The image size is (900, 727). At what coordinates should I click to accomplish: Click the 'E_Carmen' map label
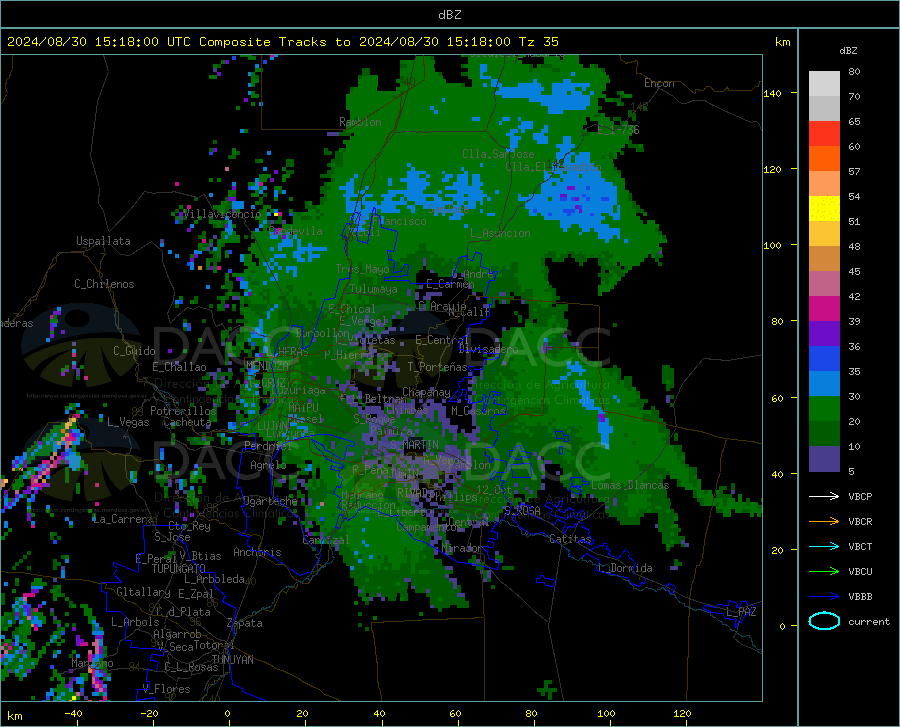(x=450, y=284)
